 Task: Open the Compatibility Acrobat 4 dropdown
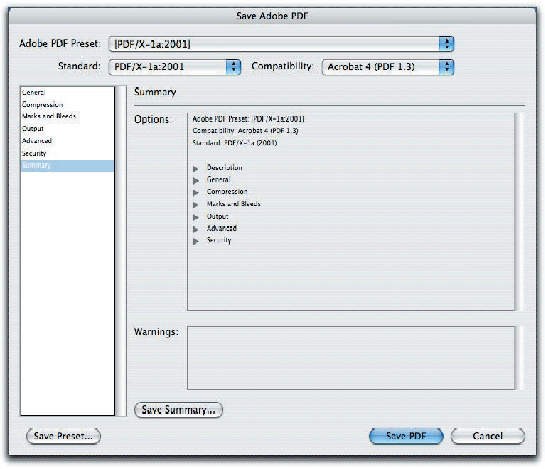(x=388, y=67)
